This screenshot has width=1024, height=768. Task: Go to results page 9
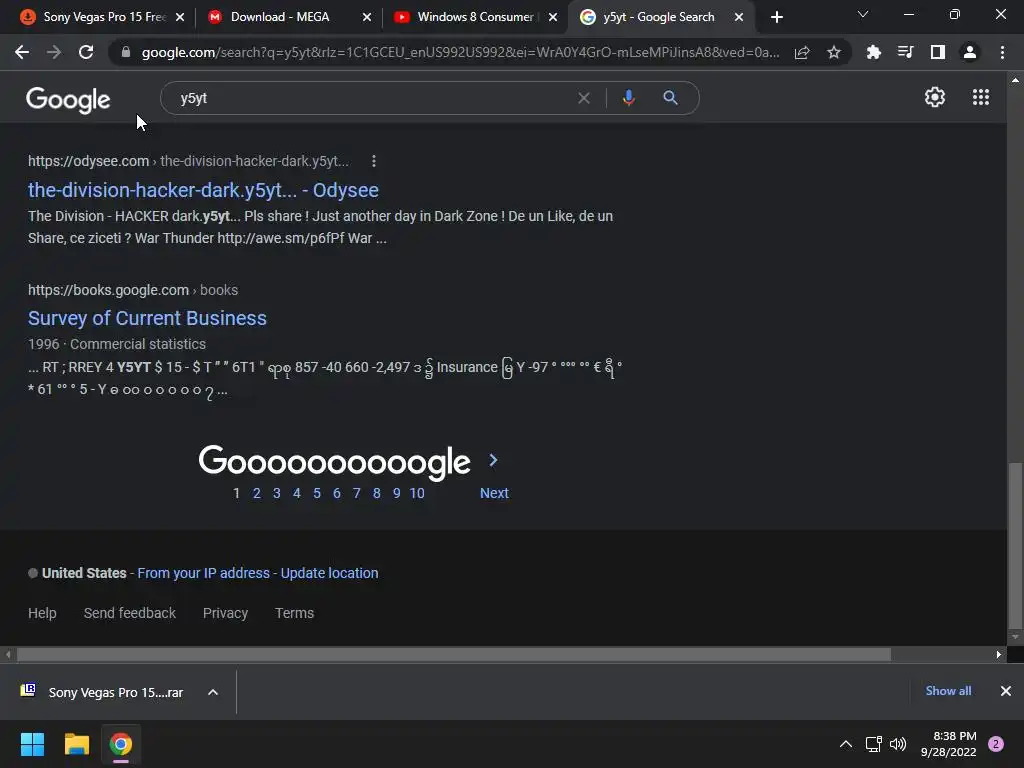pyautogui.click(x=396, y=493)
